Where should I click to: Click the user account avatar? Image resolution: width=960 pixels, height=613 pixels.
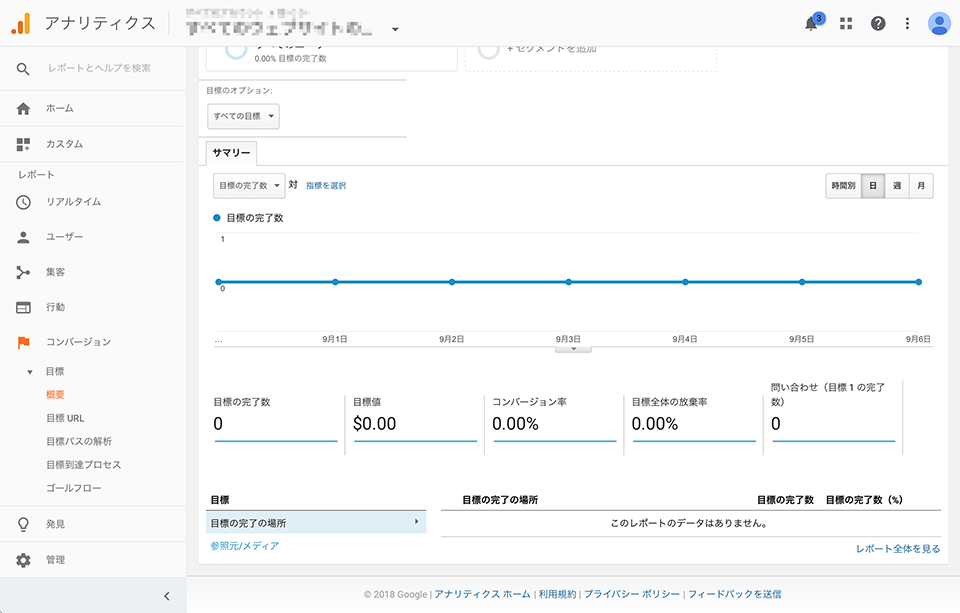(x=939, y=24)
